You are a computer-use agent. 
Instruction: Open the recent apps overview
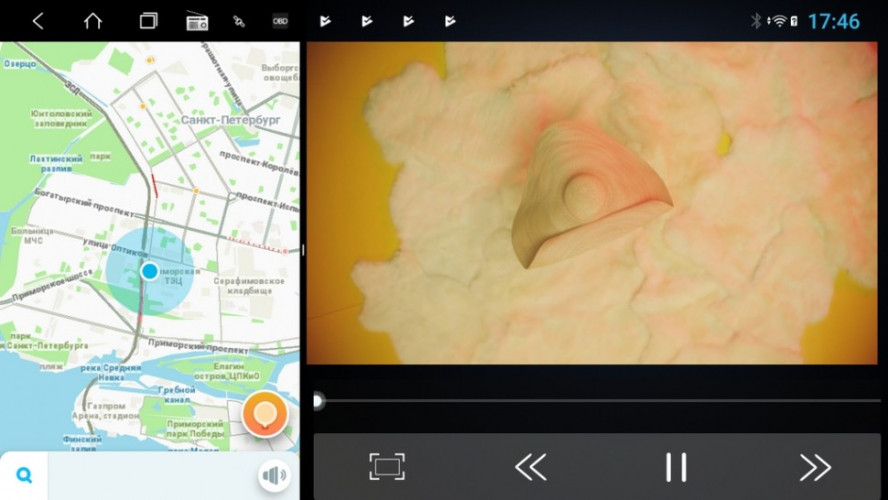pos(148,21)
